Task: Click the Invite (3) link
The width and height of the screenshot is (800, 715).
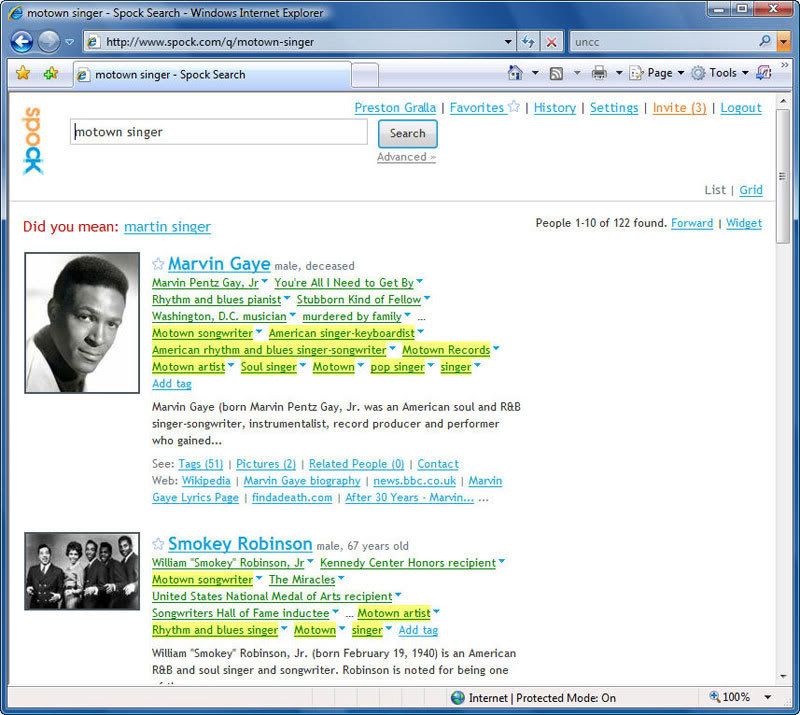Action: 679,108
